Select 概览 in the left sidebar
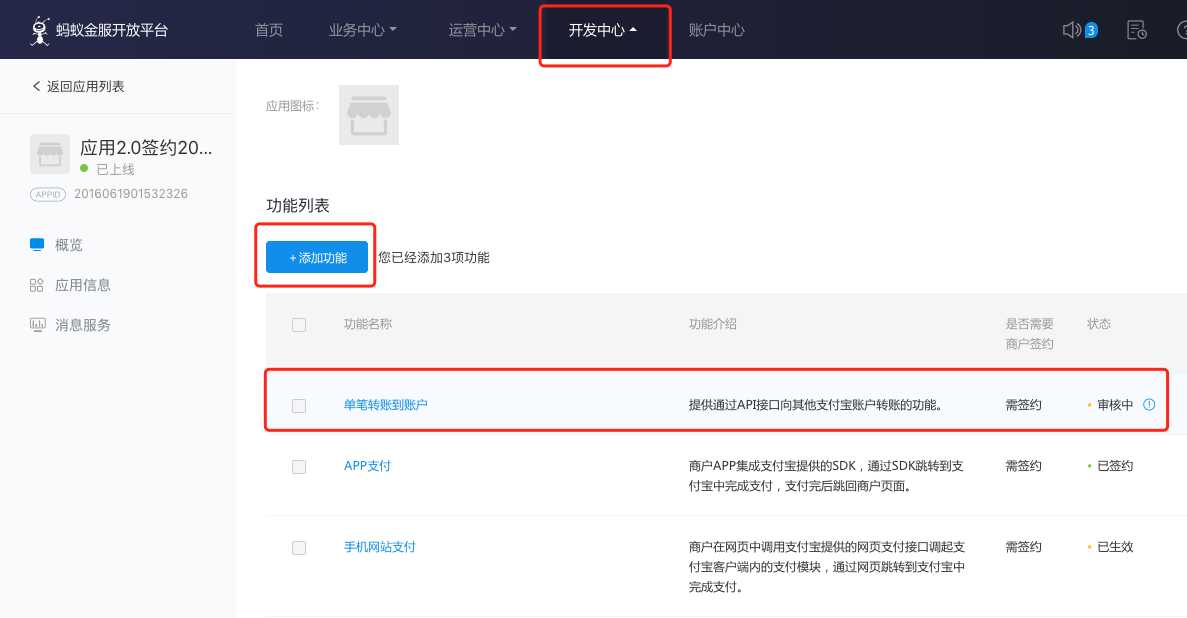 [69, 245]
